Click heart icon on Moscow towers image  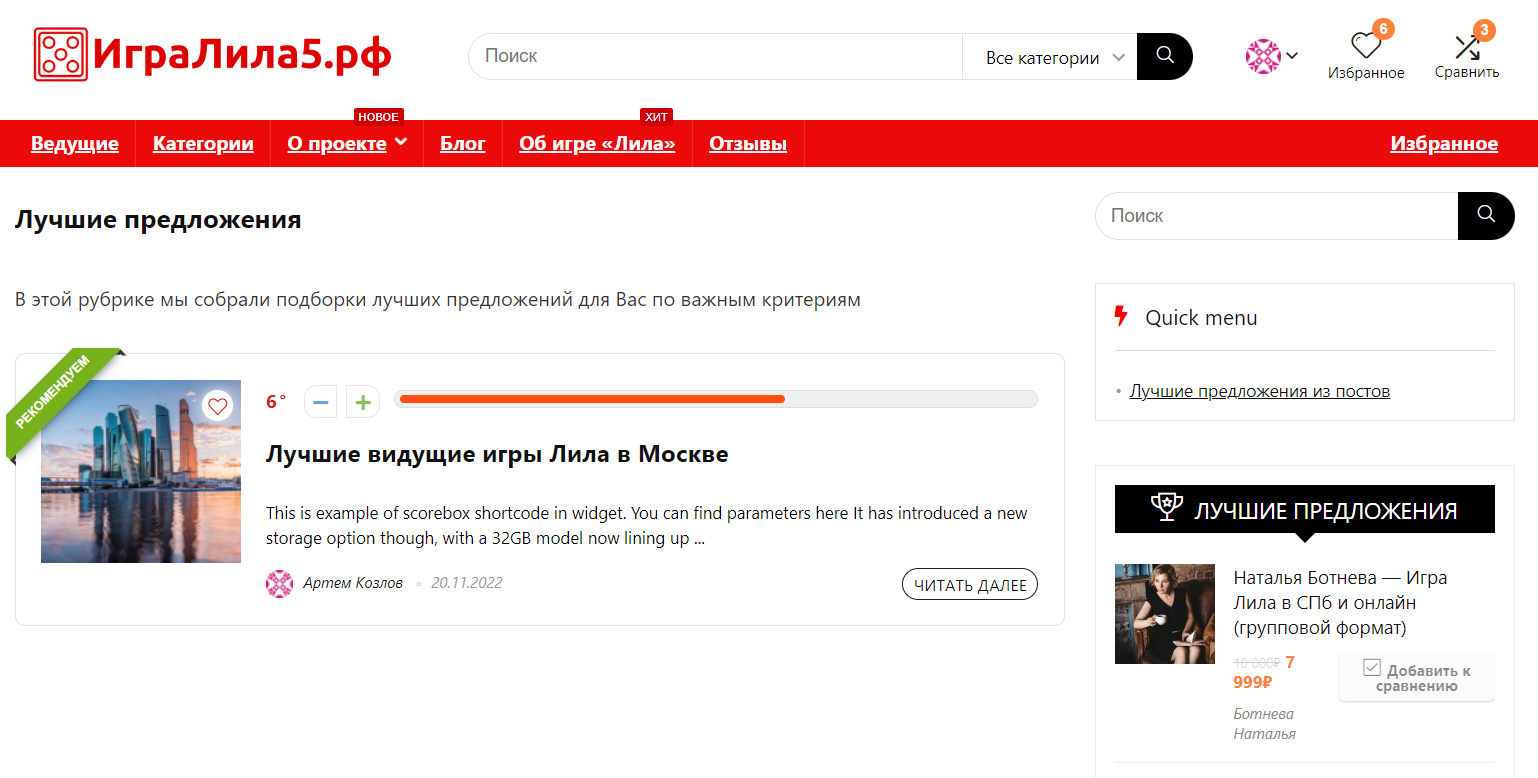point(218,406)
